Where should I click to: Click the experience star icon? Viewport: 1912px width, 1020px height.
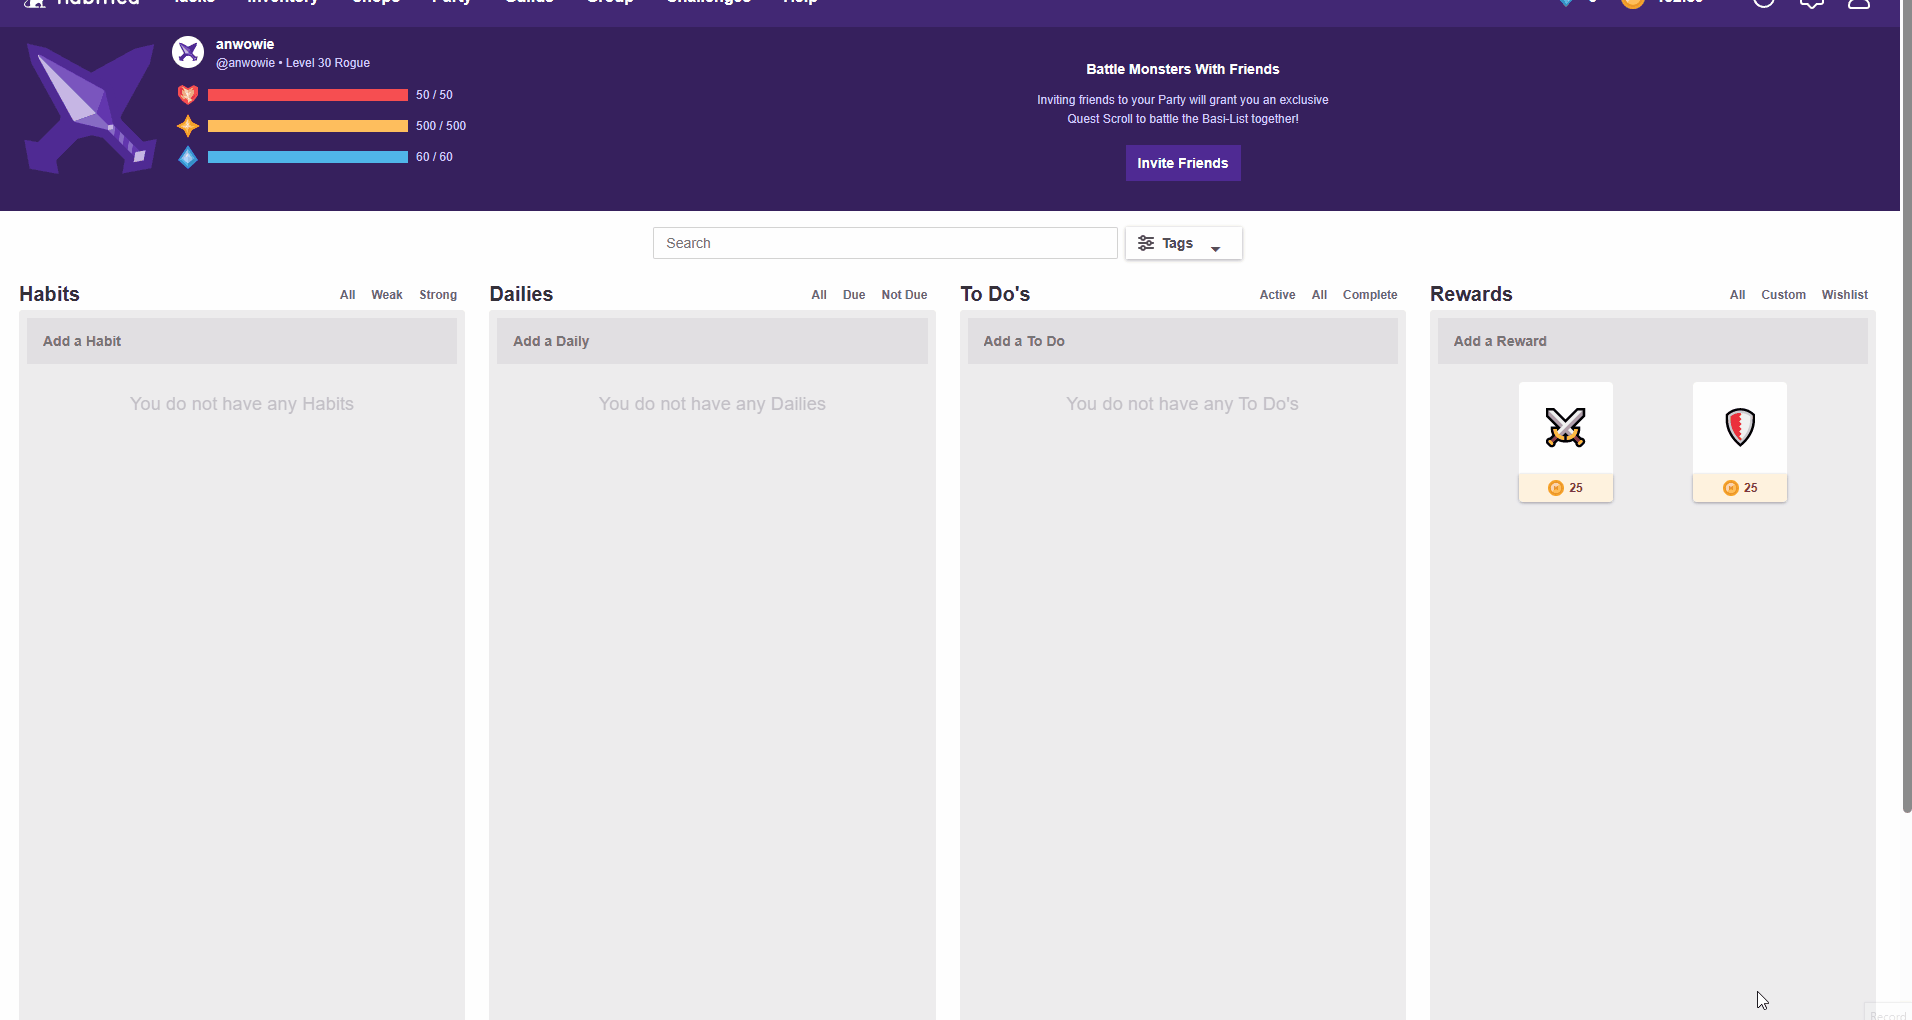click(x=188, y=126)
